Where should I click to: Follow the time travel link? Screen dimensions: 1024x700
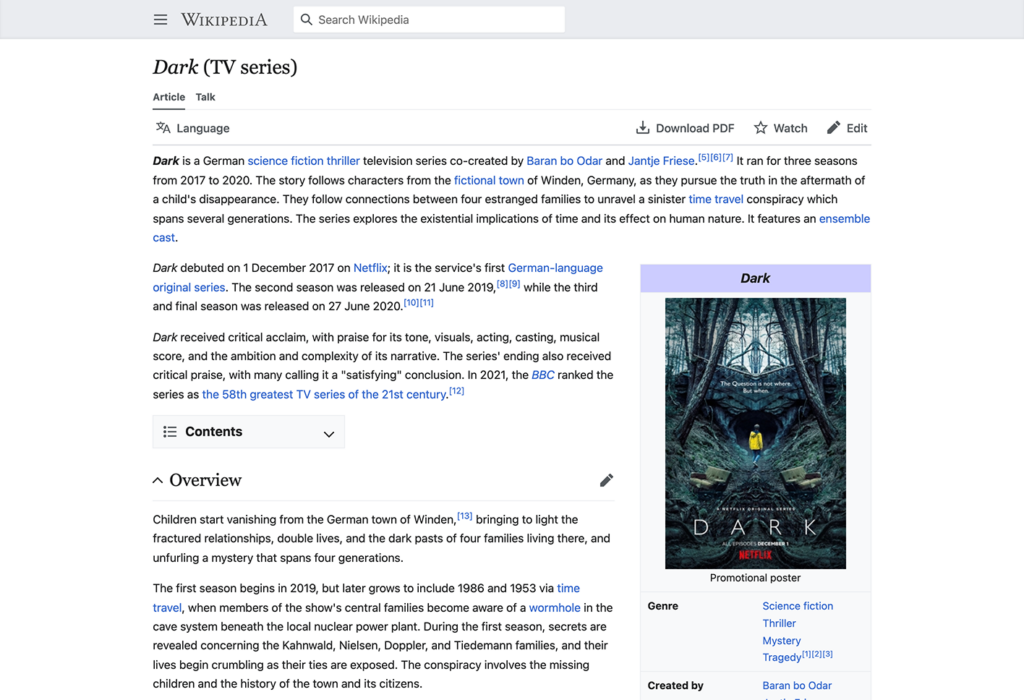pos(714,199)
